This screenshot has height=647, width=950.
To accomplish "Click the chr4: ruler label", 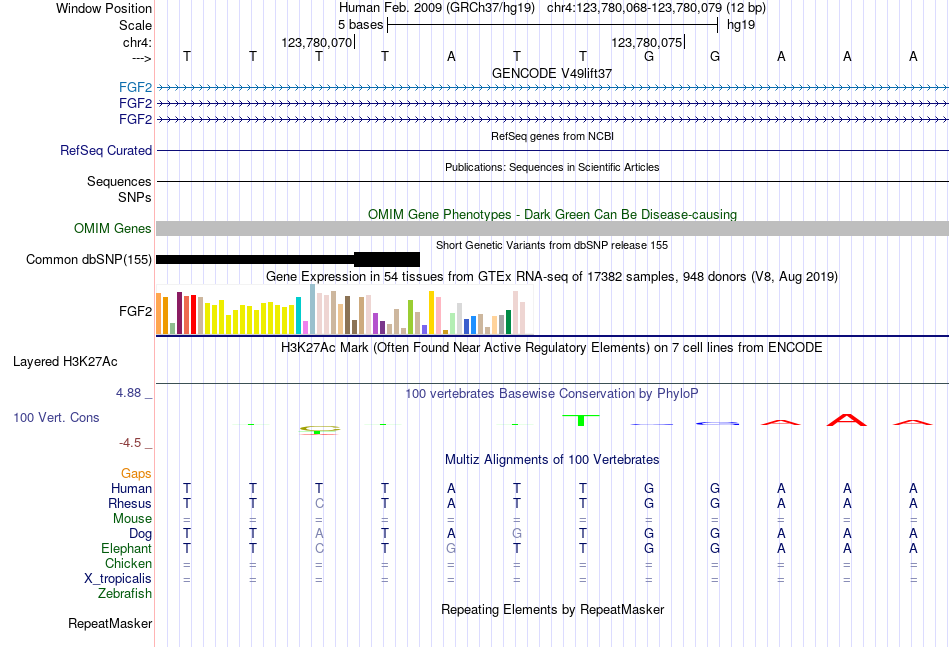I will tap(137, 42).
